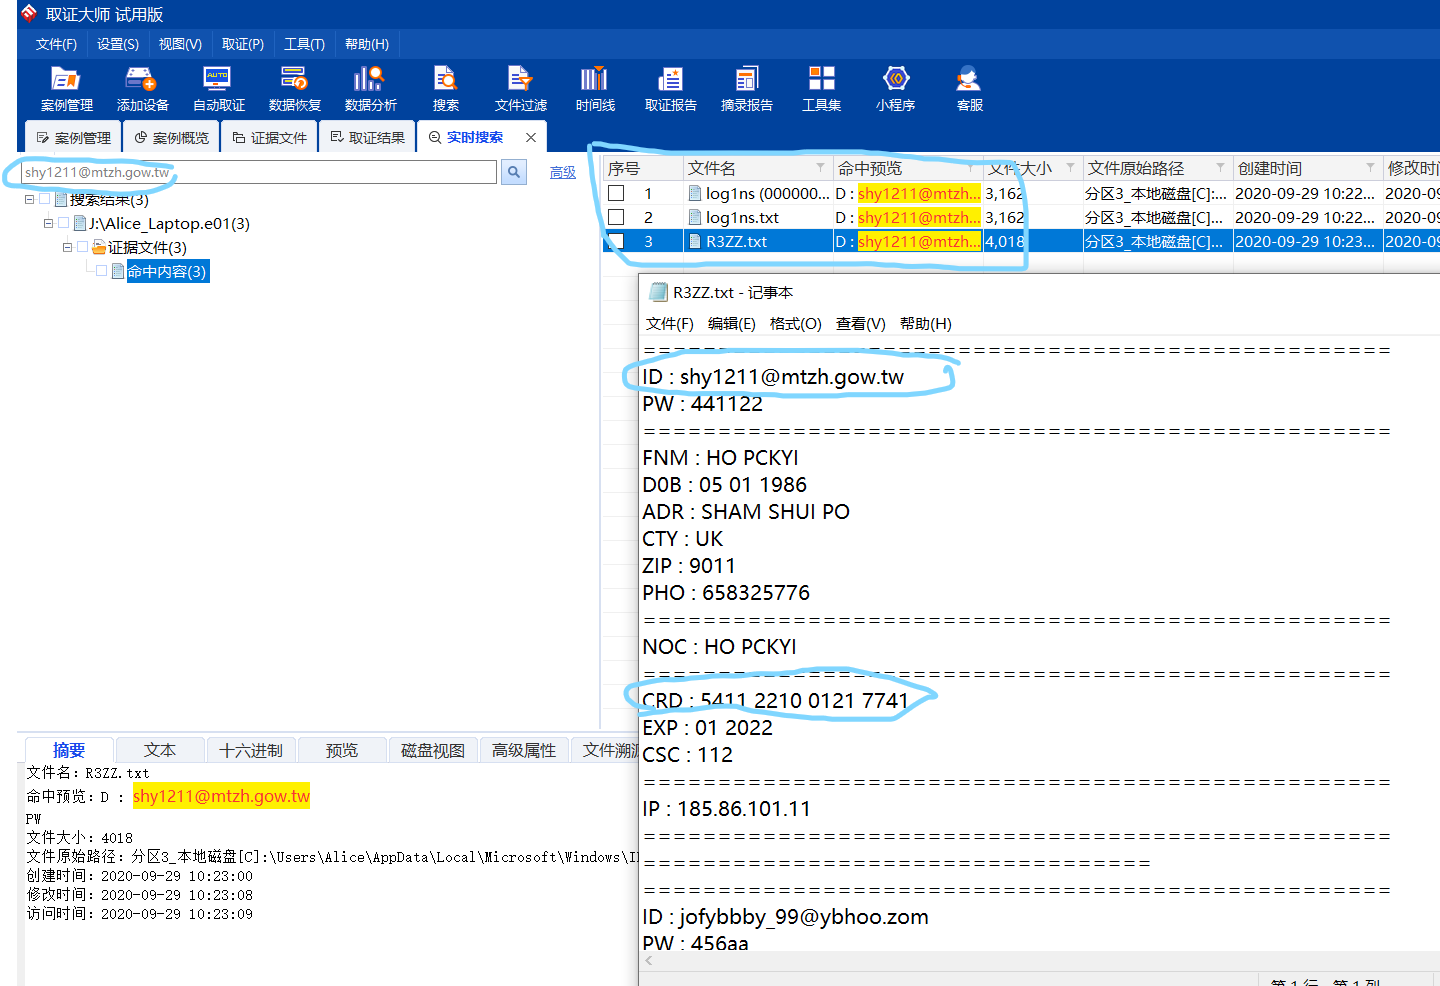Open 数据恢复 tool
The image size is (1440, 986).
(x=294, y=88)
